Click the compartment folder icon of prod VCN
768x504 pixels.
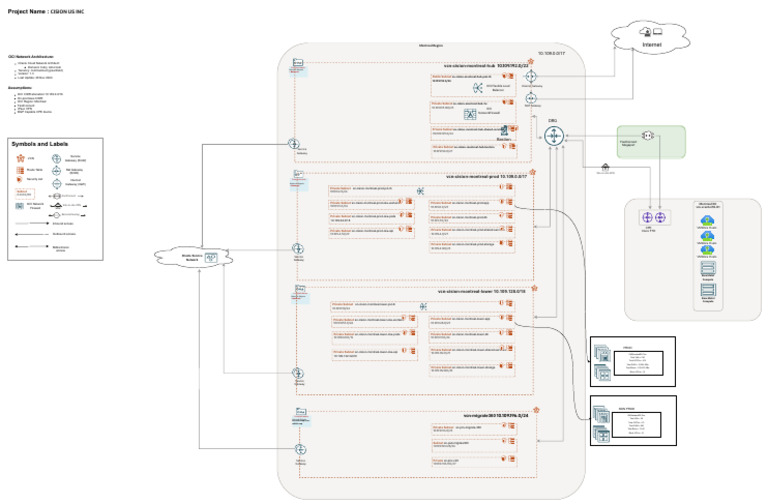tap(298, 174)
